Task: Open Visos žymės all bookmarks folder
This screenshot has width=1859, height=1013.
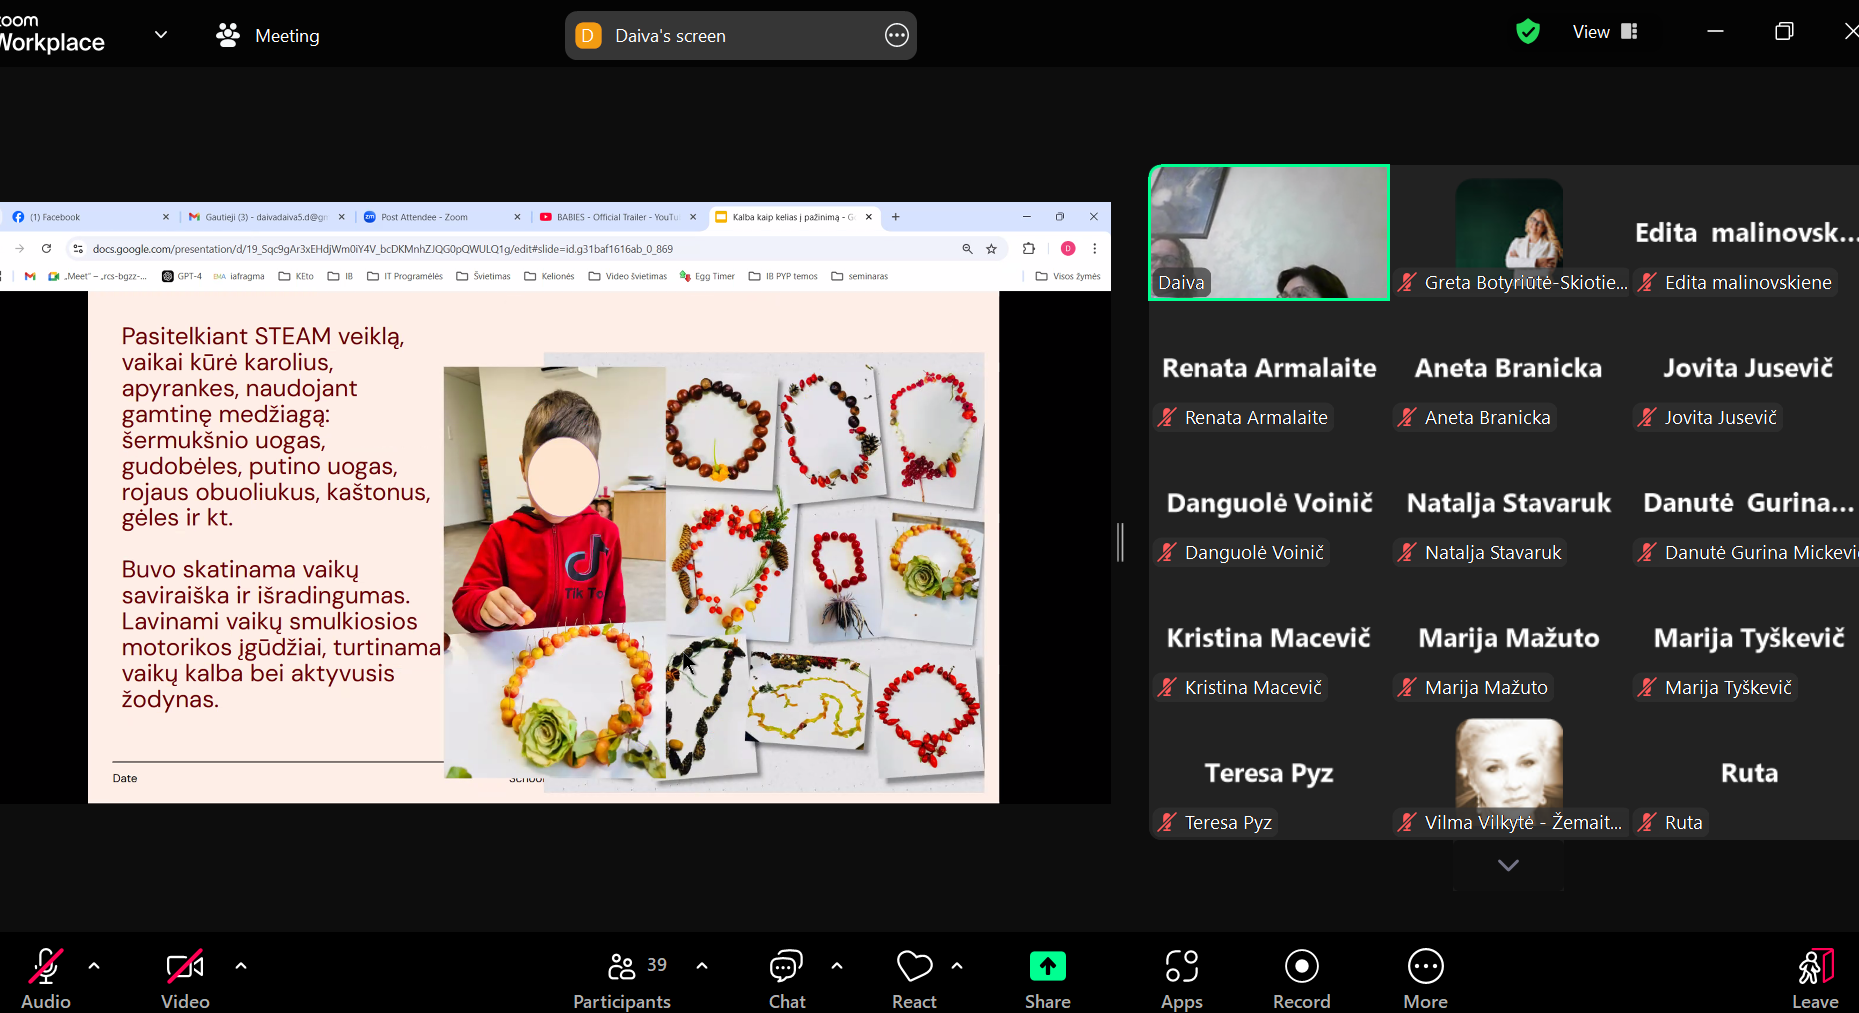Action: click(1068, 276)
